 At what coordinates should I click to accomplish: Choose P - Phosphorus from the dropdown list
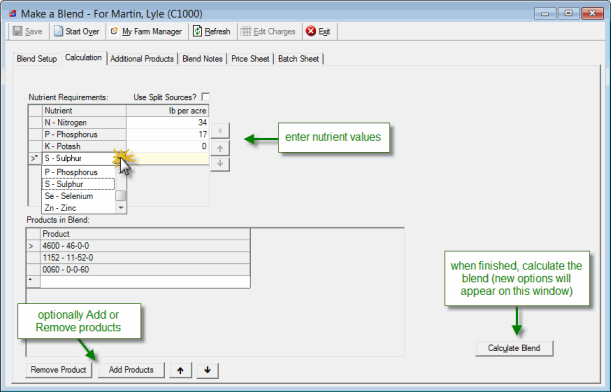tap(78, 172)
